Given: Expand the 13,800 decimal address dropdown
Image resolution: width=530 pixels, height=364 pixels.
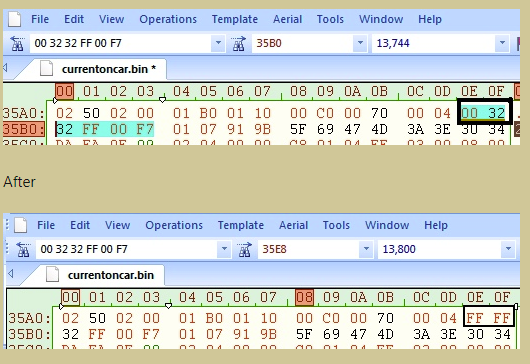Looking at the screenshot, I should (x=508, y=249).
